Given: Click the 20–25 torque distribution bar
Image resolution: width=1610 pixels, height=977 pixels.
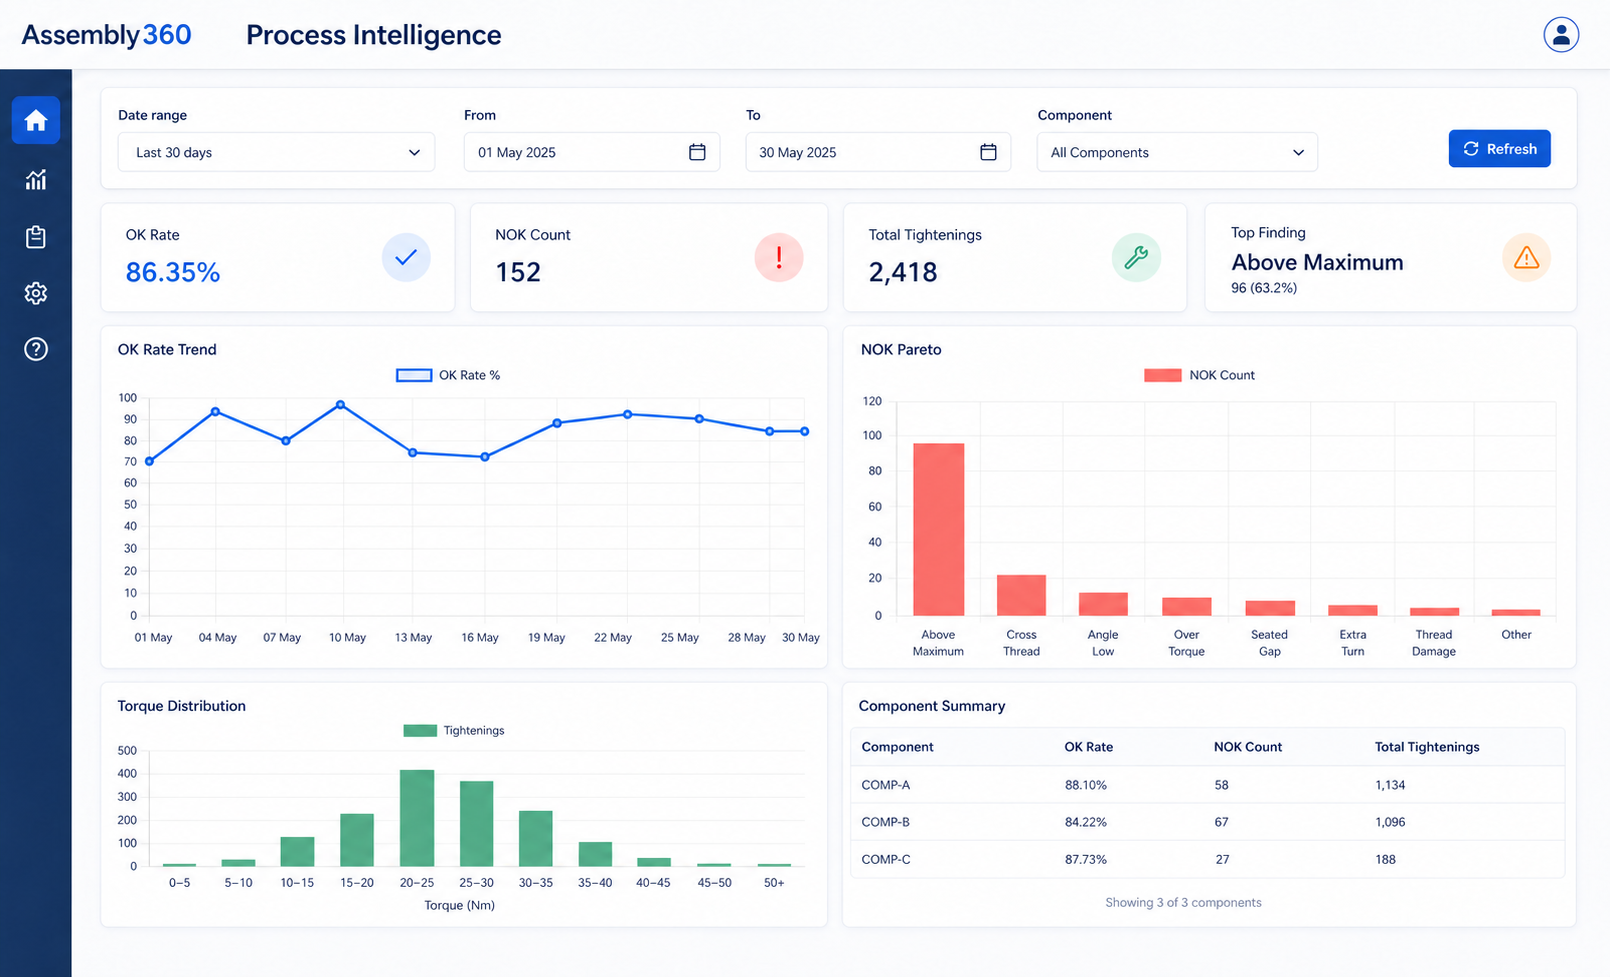Looking at the screenshot, I should click(x=417, y=818).
